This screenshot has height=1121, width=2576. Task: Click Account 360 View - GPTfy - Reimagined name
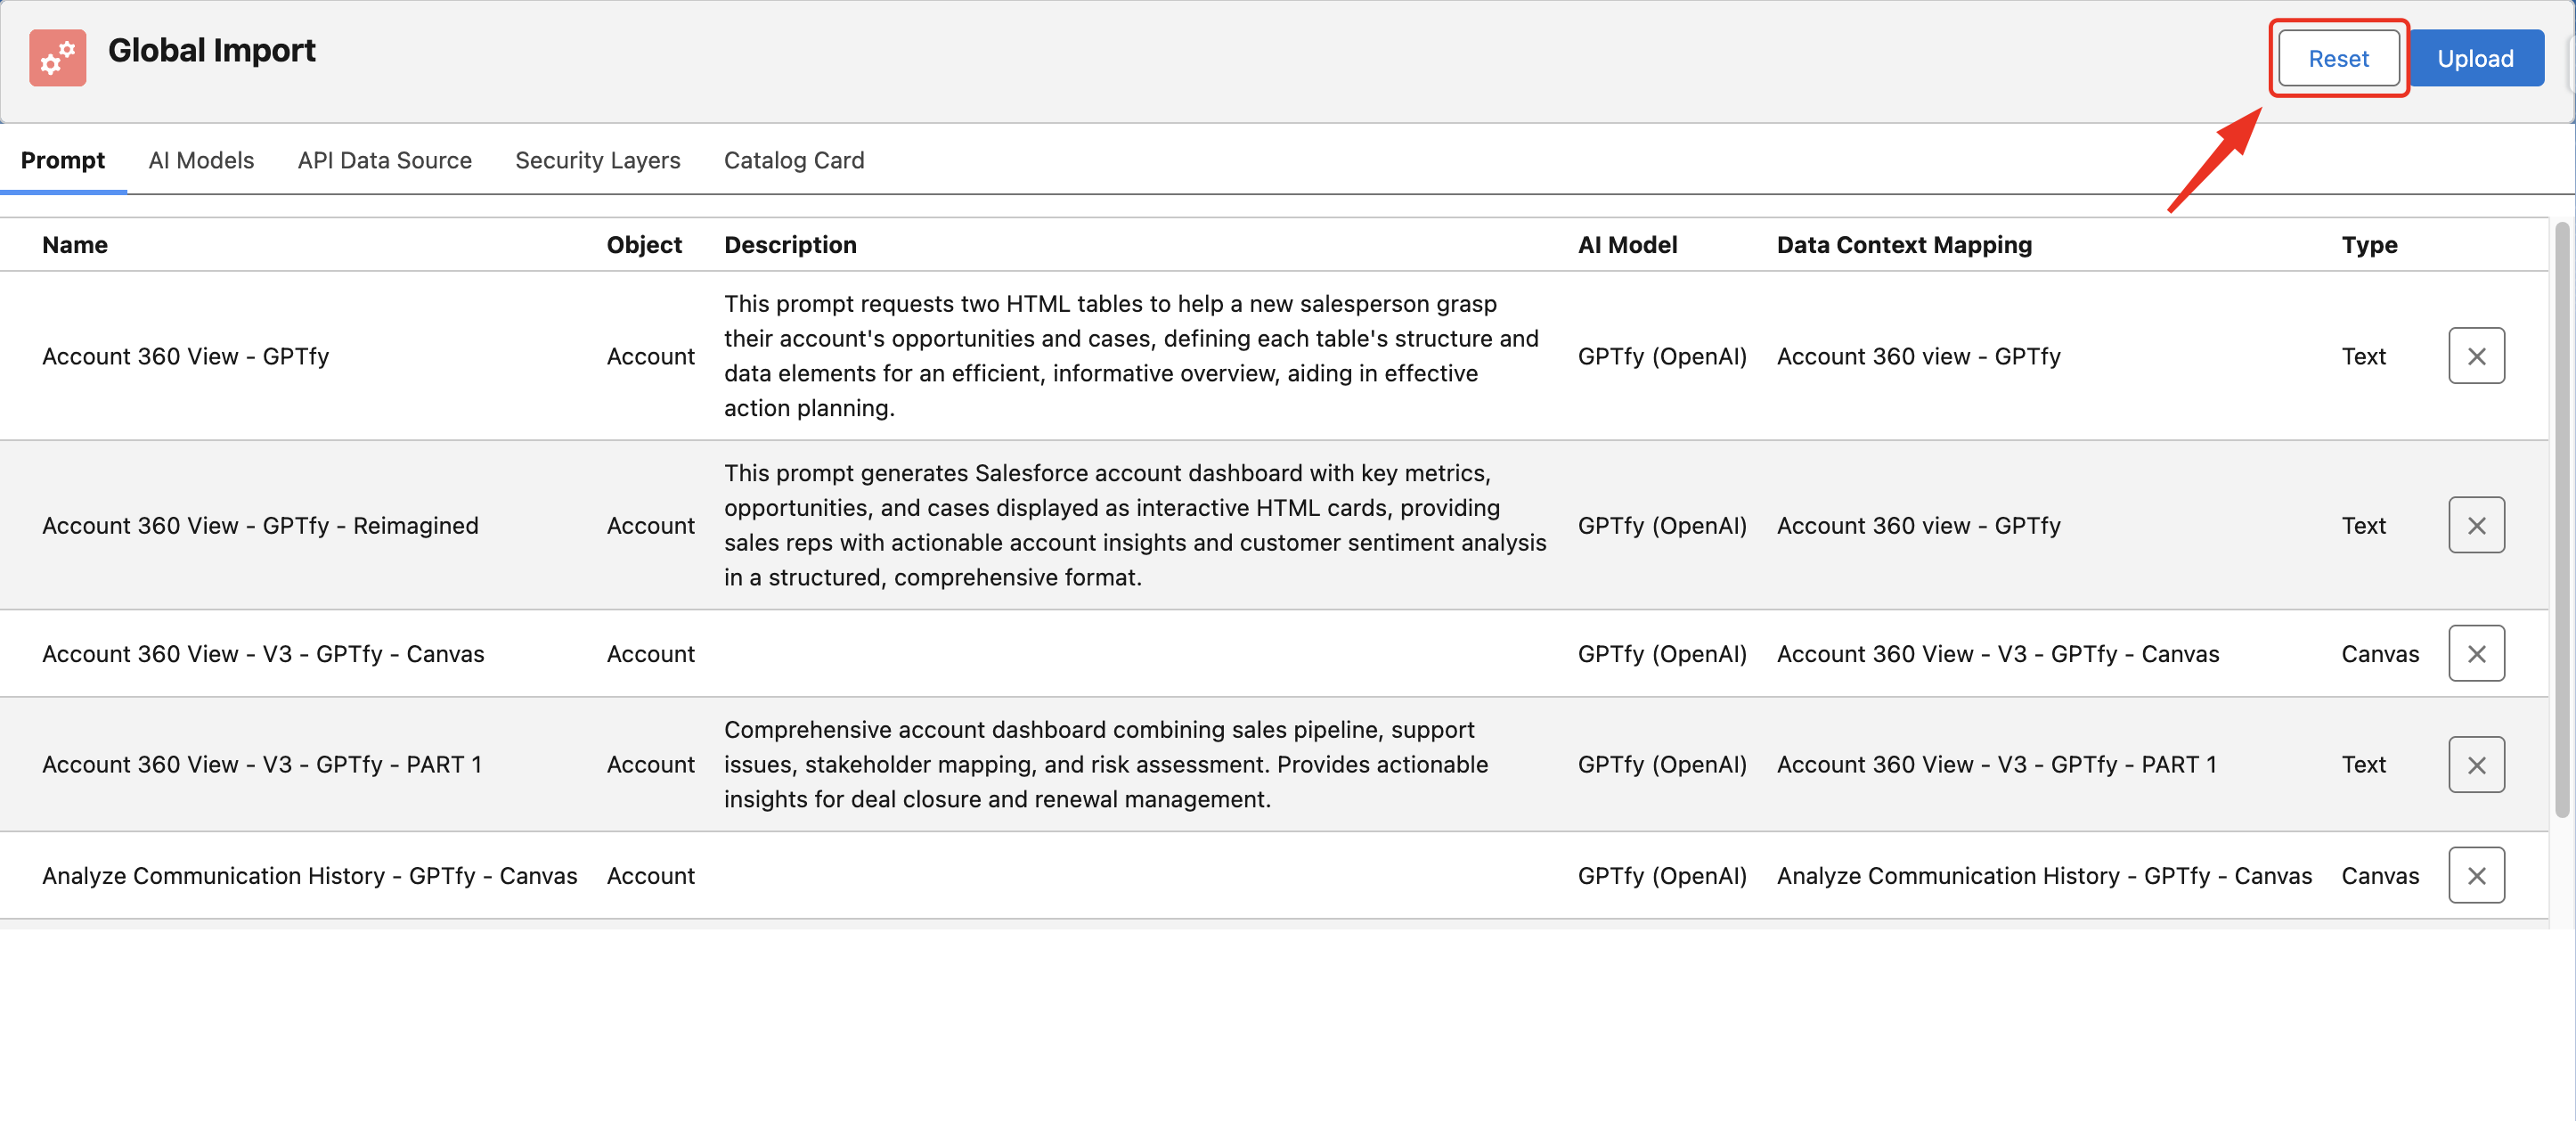[260, 525]
